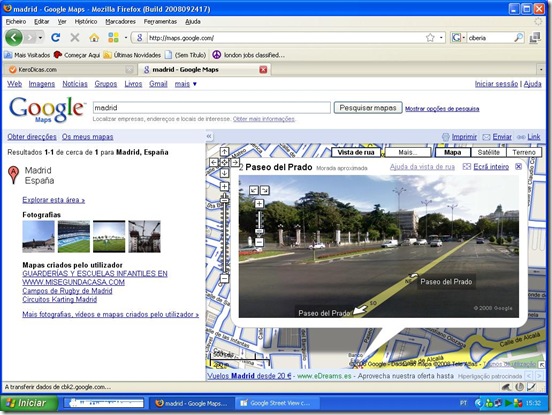
Task: Reload the page with the refresh icon
Action: (x=56, y=37)
